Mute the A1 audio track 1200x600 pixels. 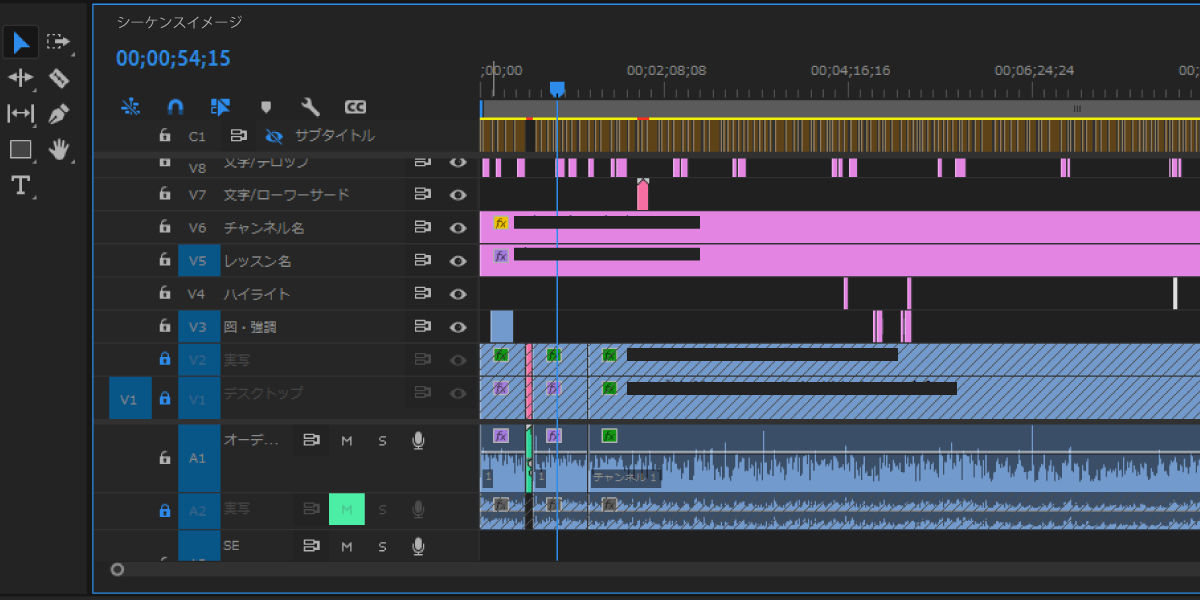pos(347,441)
